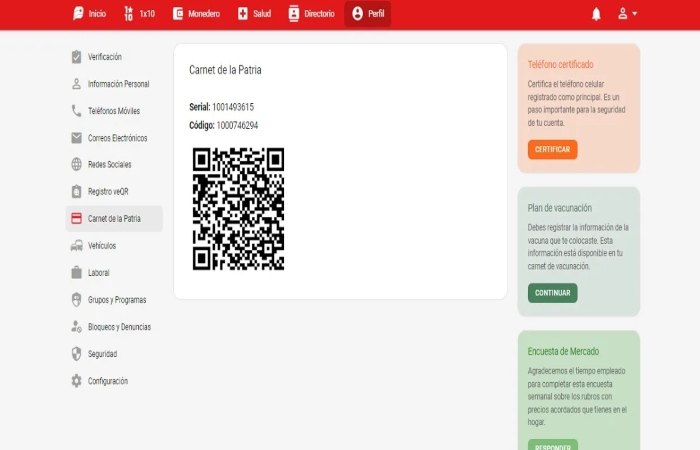Click the Teléfonos Móviles phone icon
The height and width of the screenshot is (450, 700).
coord(76,111)
